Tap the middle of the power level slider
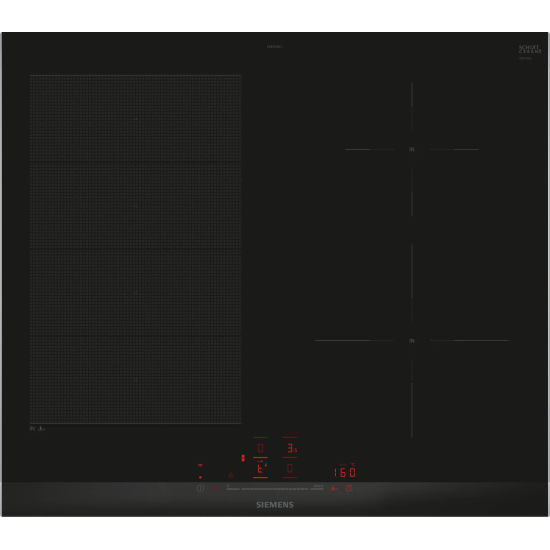This screenshot has width=550, height=550. pyautogui.click(x=275, y=488)
